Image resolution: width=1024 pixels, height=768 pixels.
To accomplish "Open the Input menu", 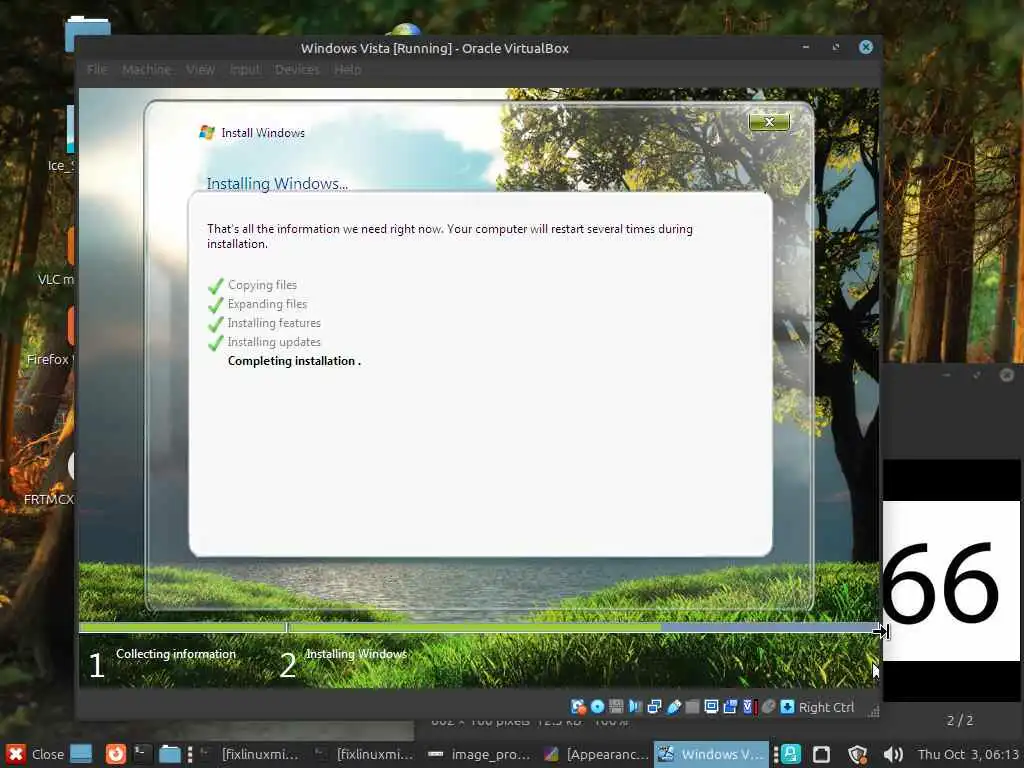I will 245,69.
